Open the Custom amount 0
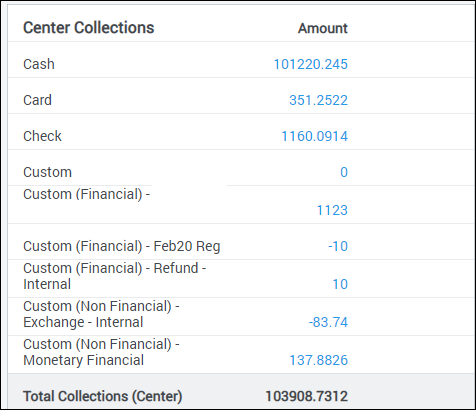Viewport: 476px width, 410px height. (344, 172)
